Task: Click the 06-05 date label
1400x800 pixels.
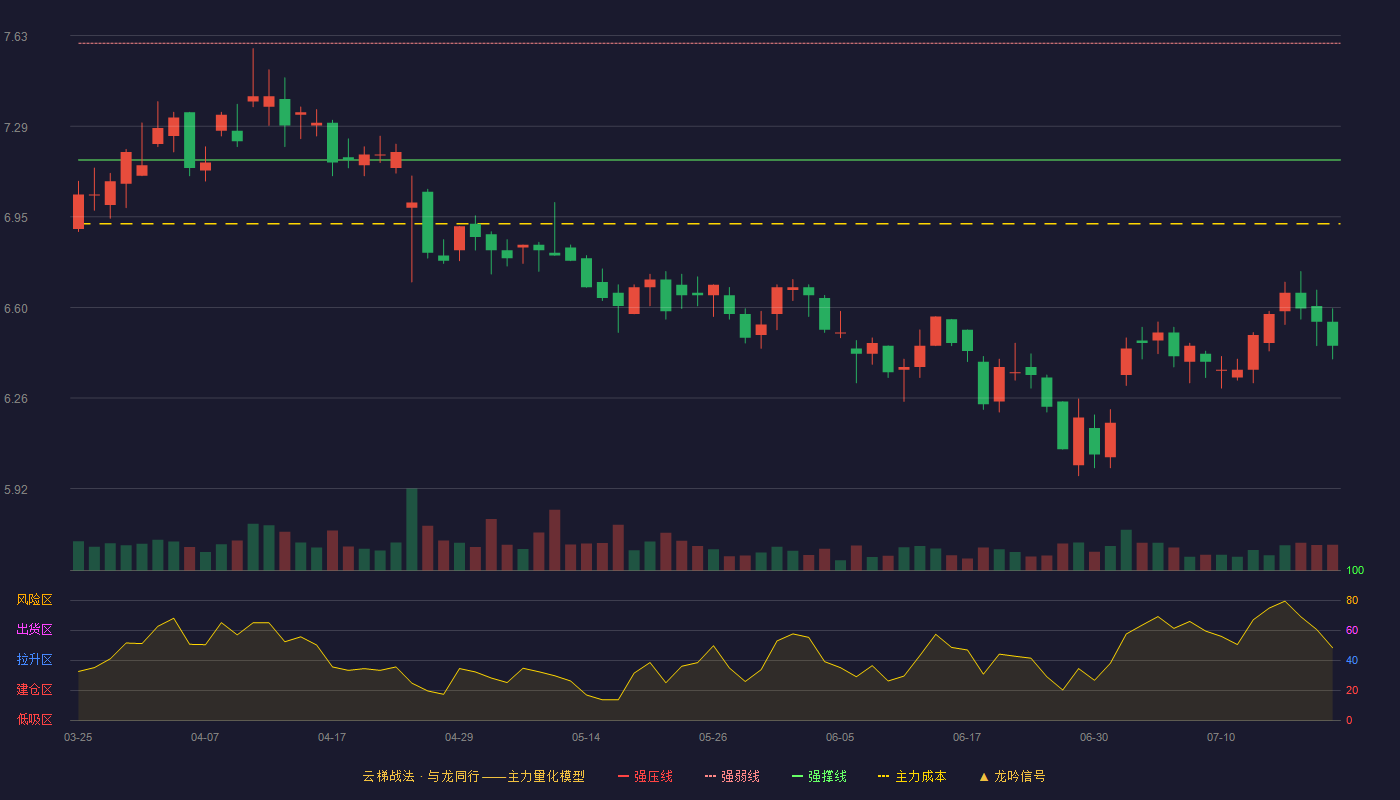Action: point(840,737)
